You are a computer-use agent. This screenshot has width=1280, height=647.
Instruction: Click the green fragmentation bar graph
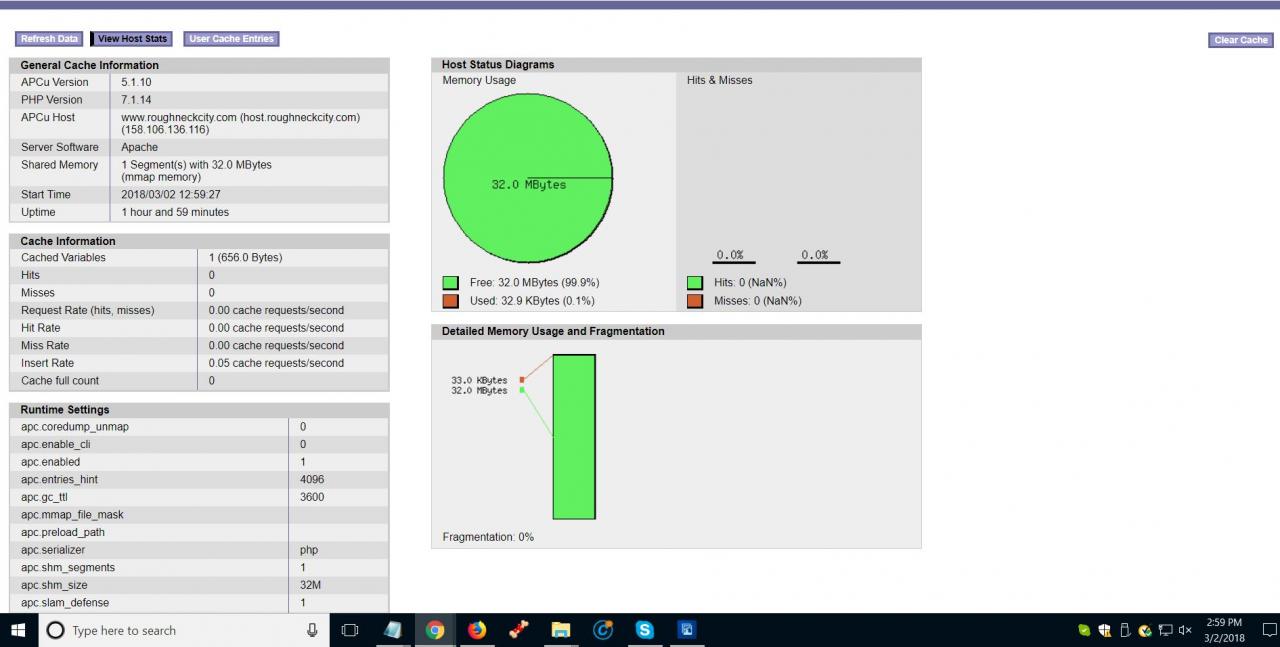coord(574,437)
